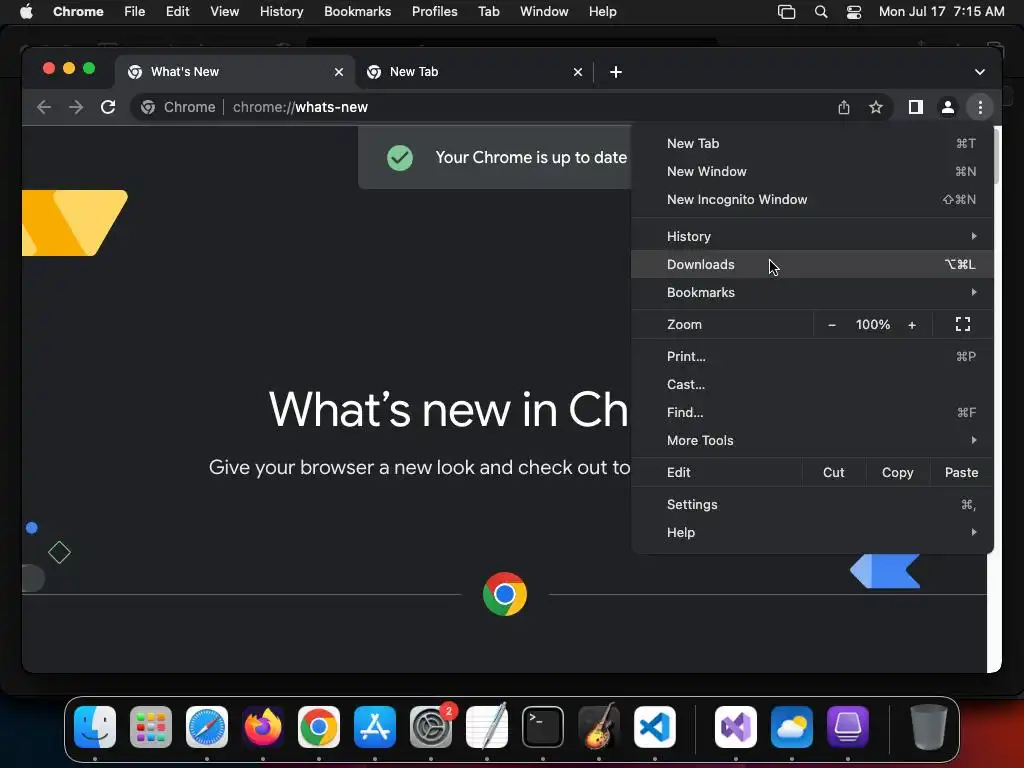Click the share icon in address bar
1024x768 pixels.
(x=844, y=107)
